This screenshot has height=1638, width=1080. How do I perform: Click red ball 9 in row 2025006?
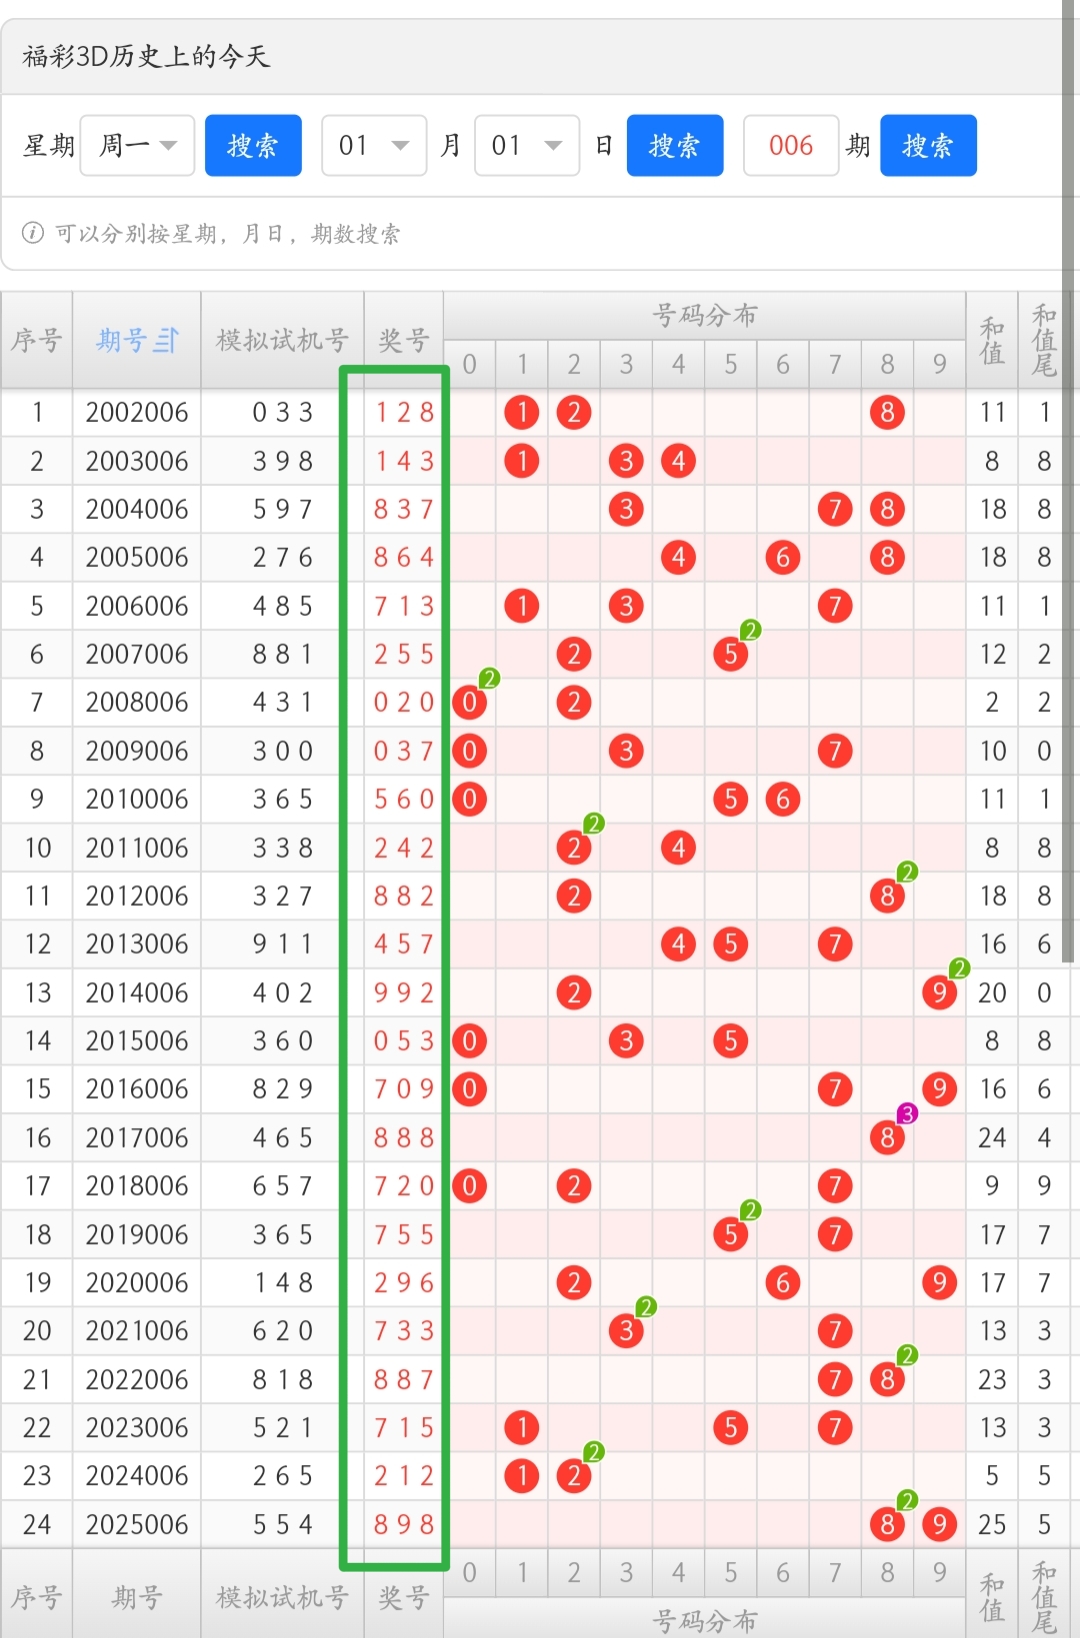coord(939,1525)
